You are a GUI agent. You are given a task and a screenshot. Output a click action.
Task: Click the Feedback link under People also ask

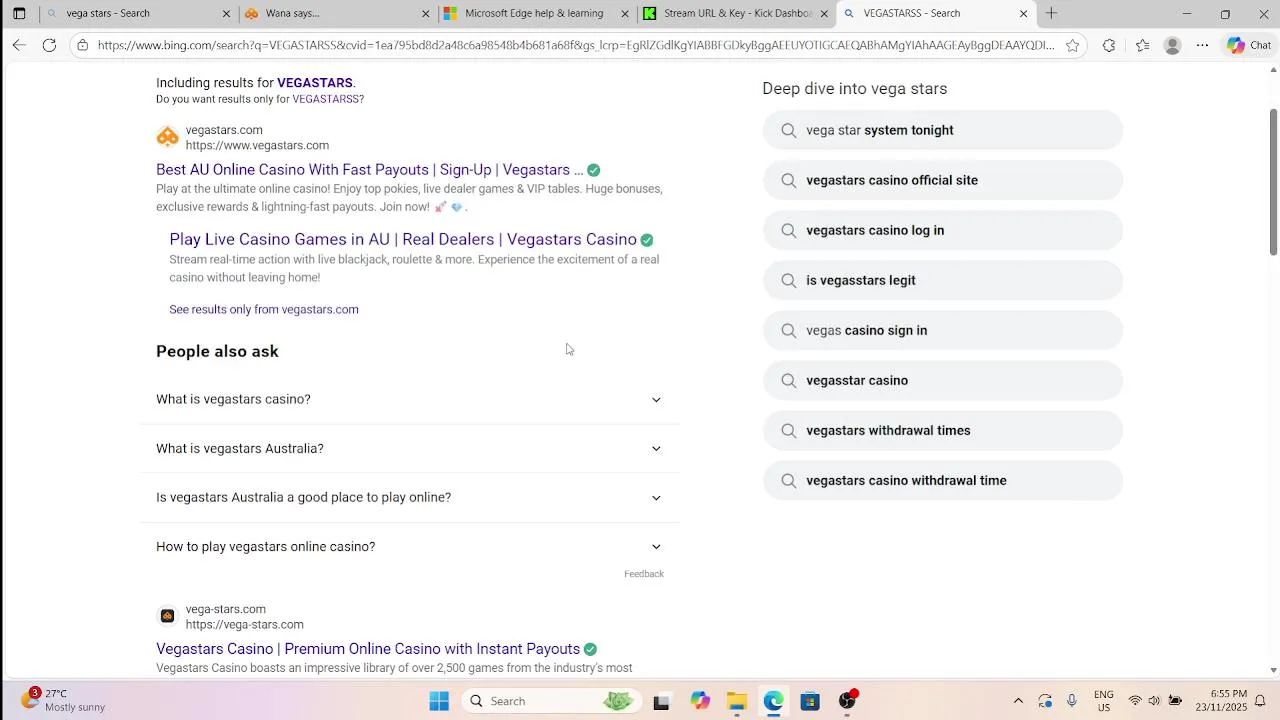644,574
